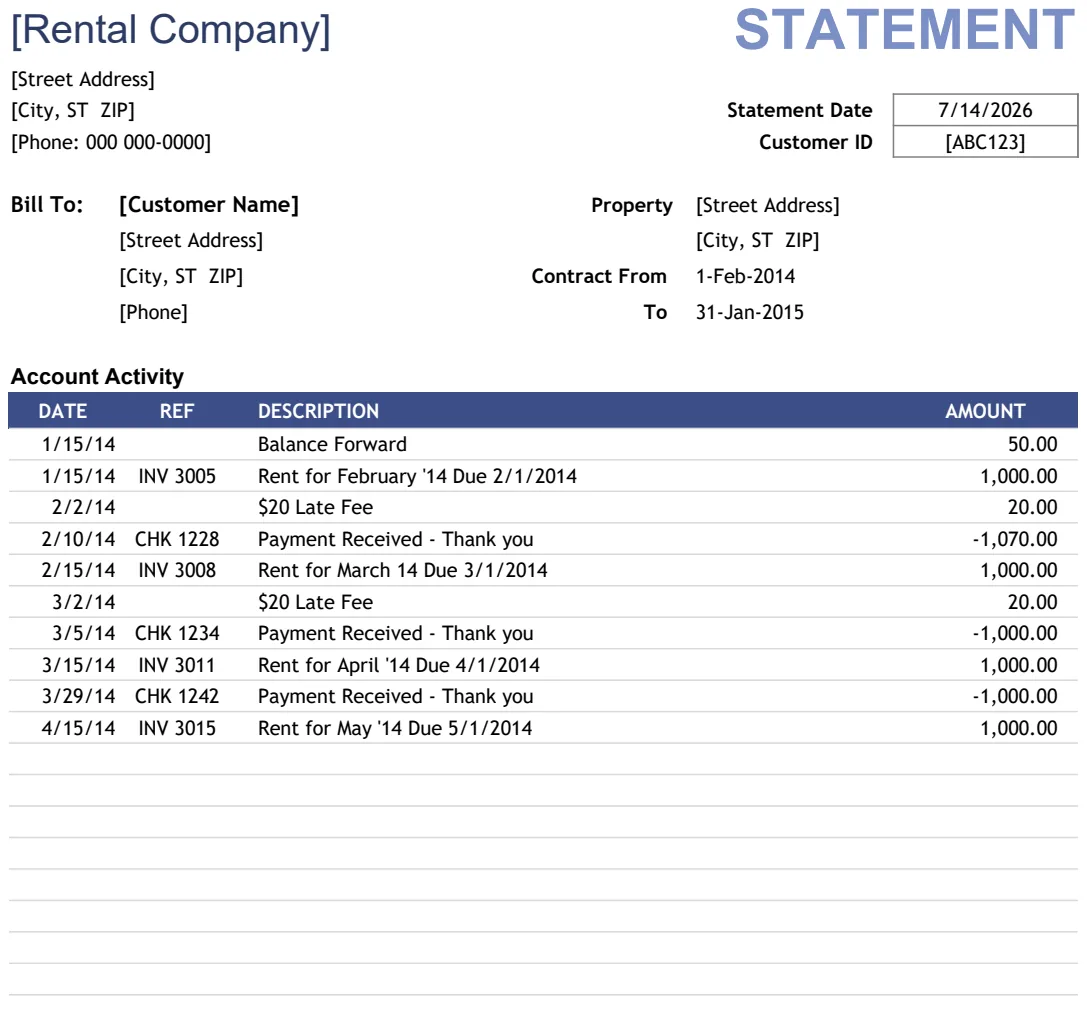
Task: Select reference INV 3008
Action: point(177,570)
